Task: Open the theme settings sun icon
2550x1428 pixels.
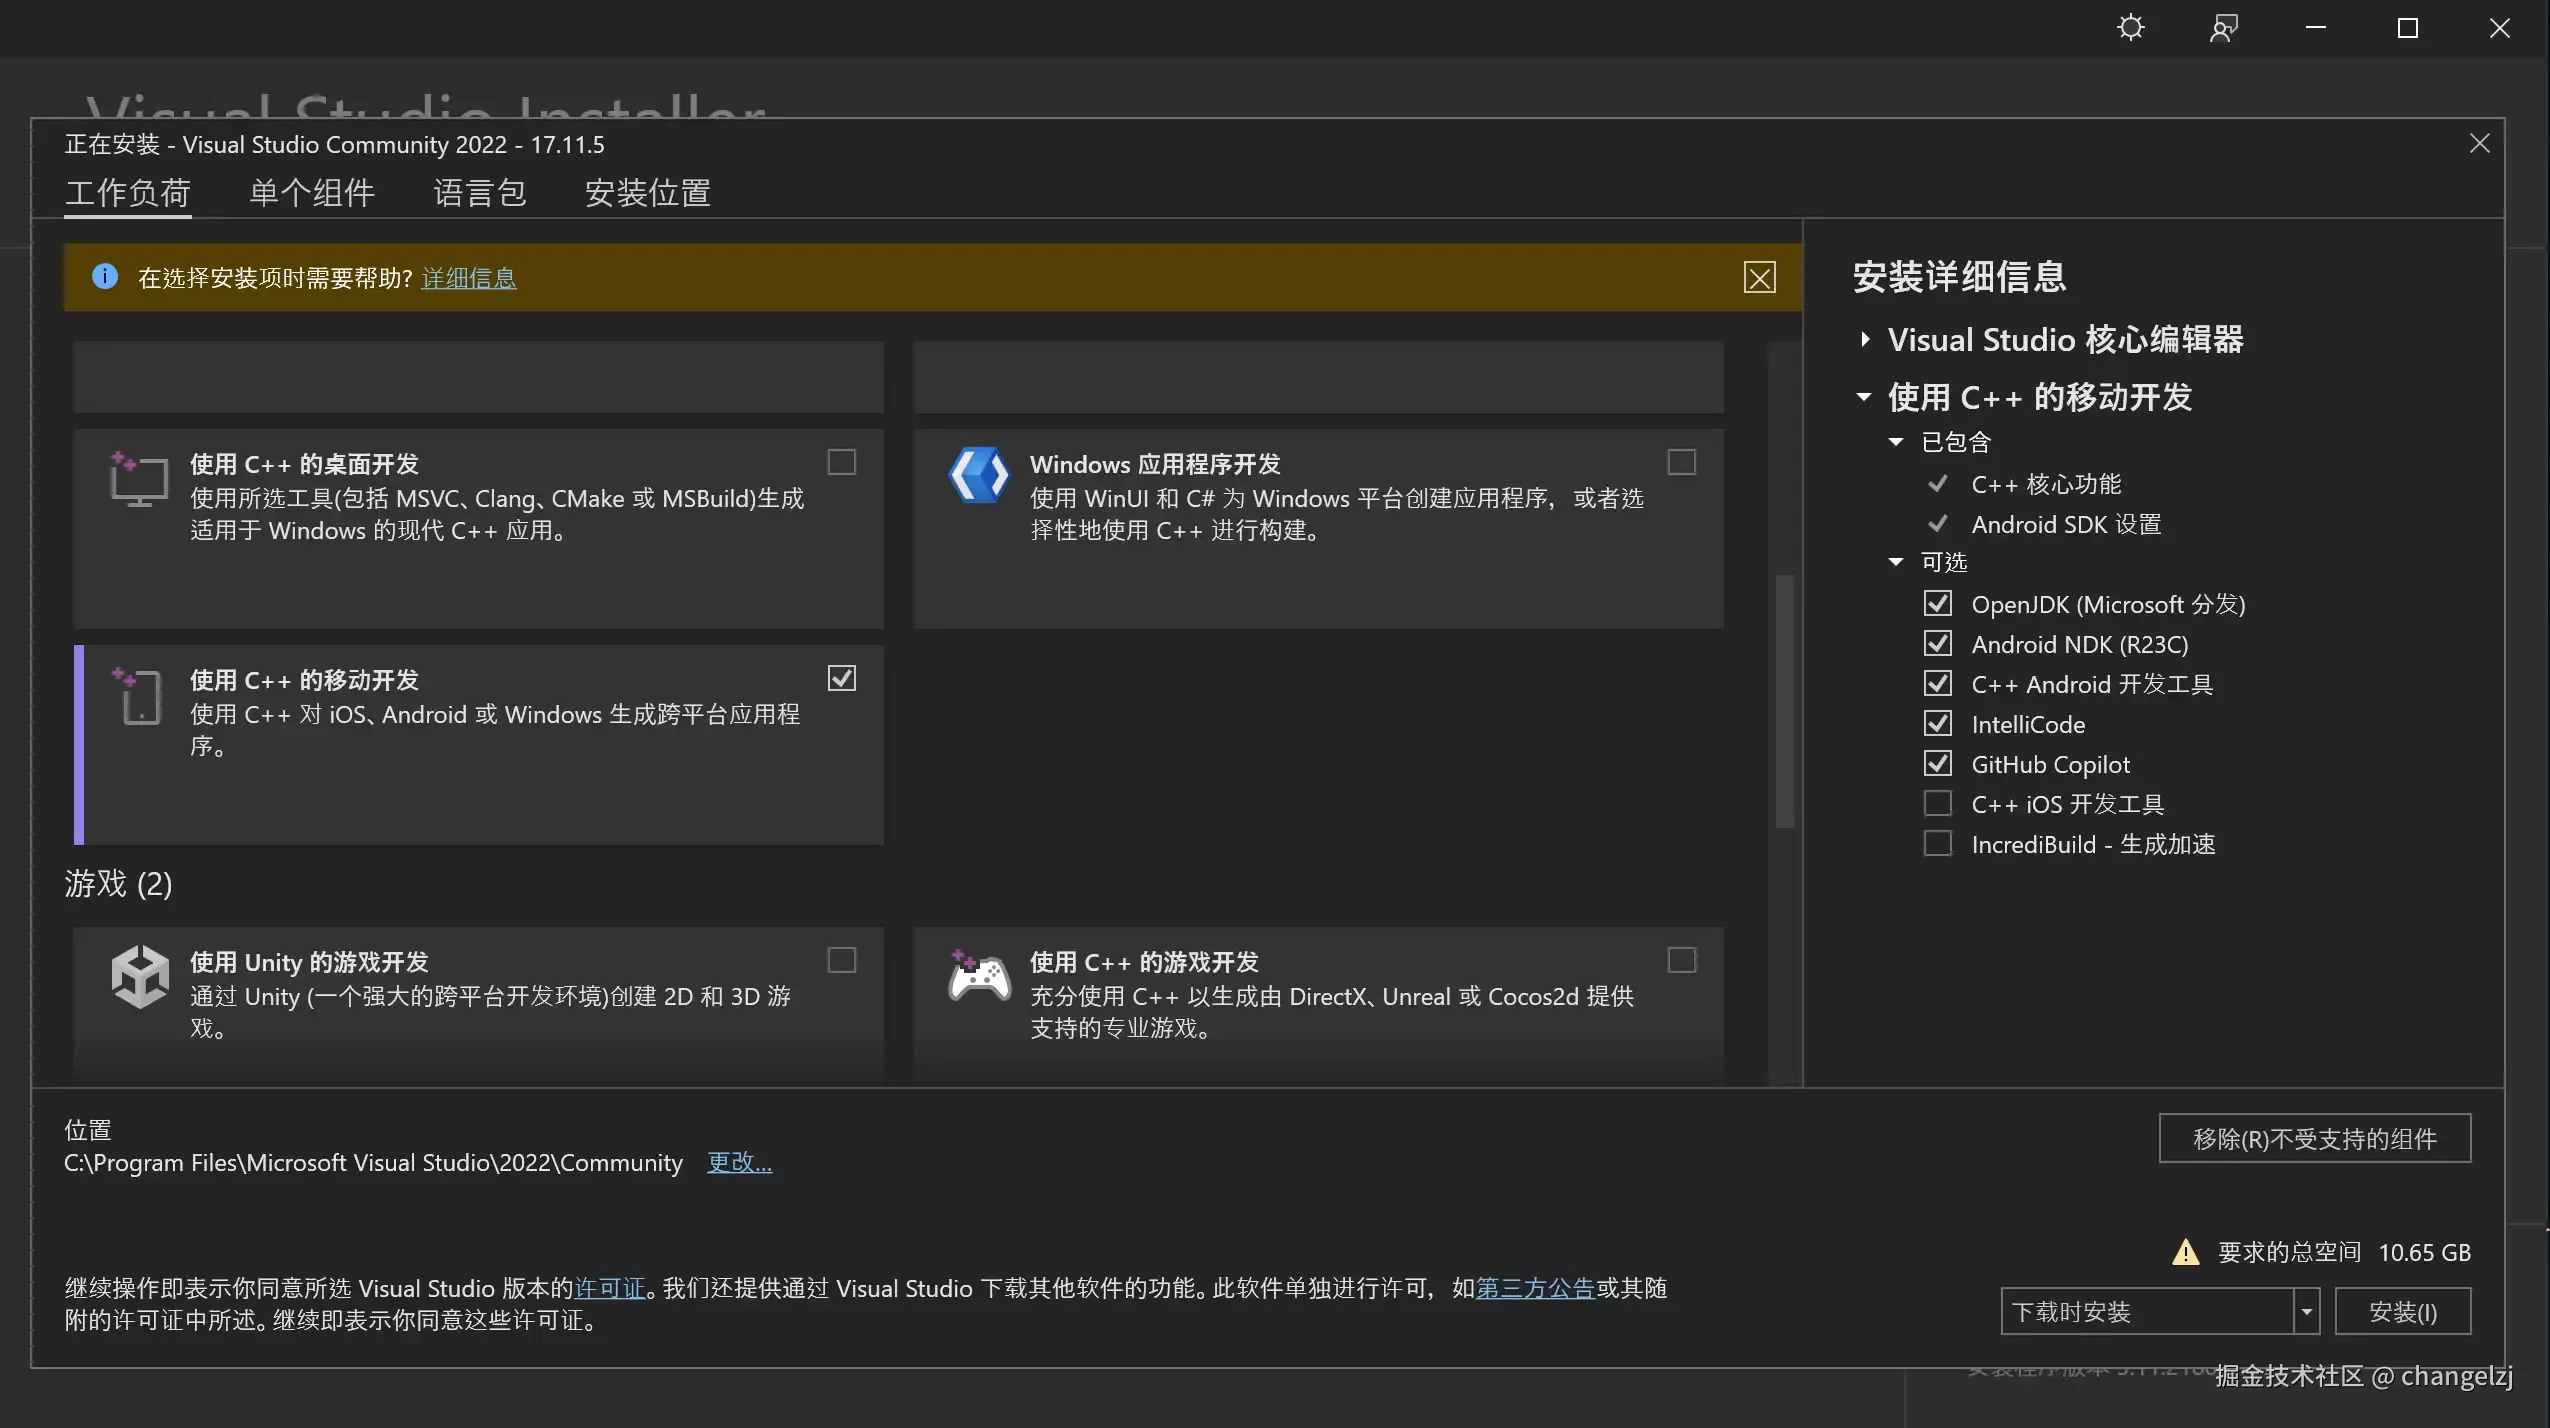Action: (2131, 28)
